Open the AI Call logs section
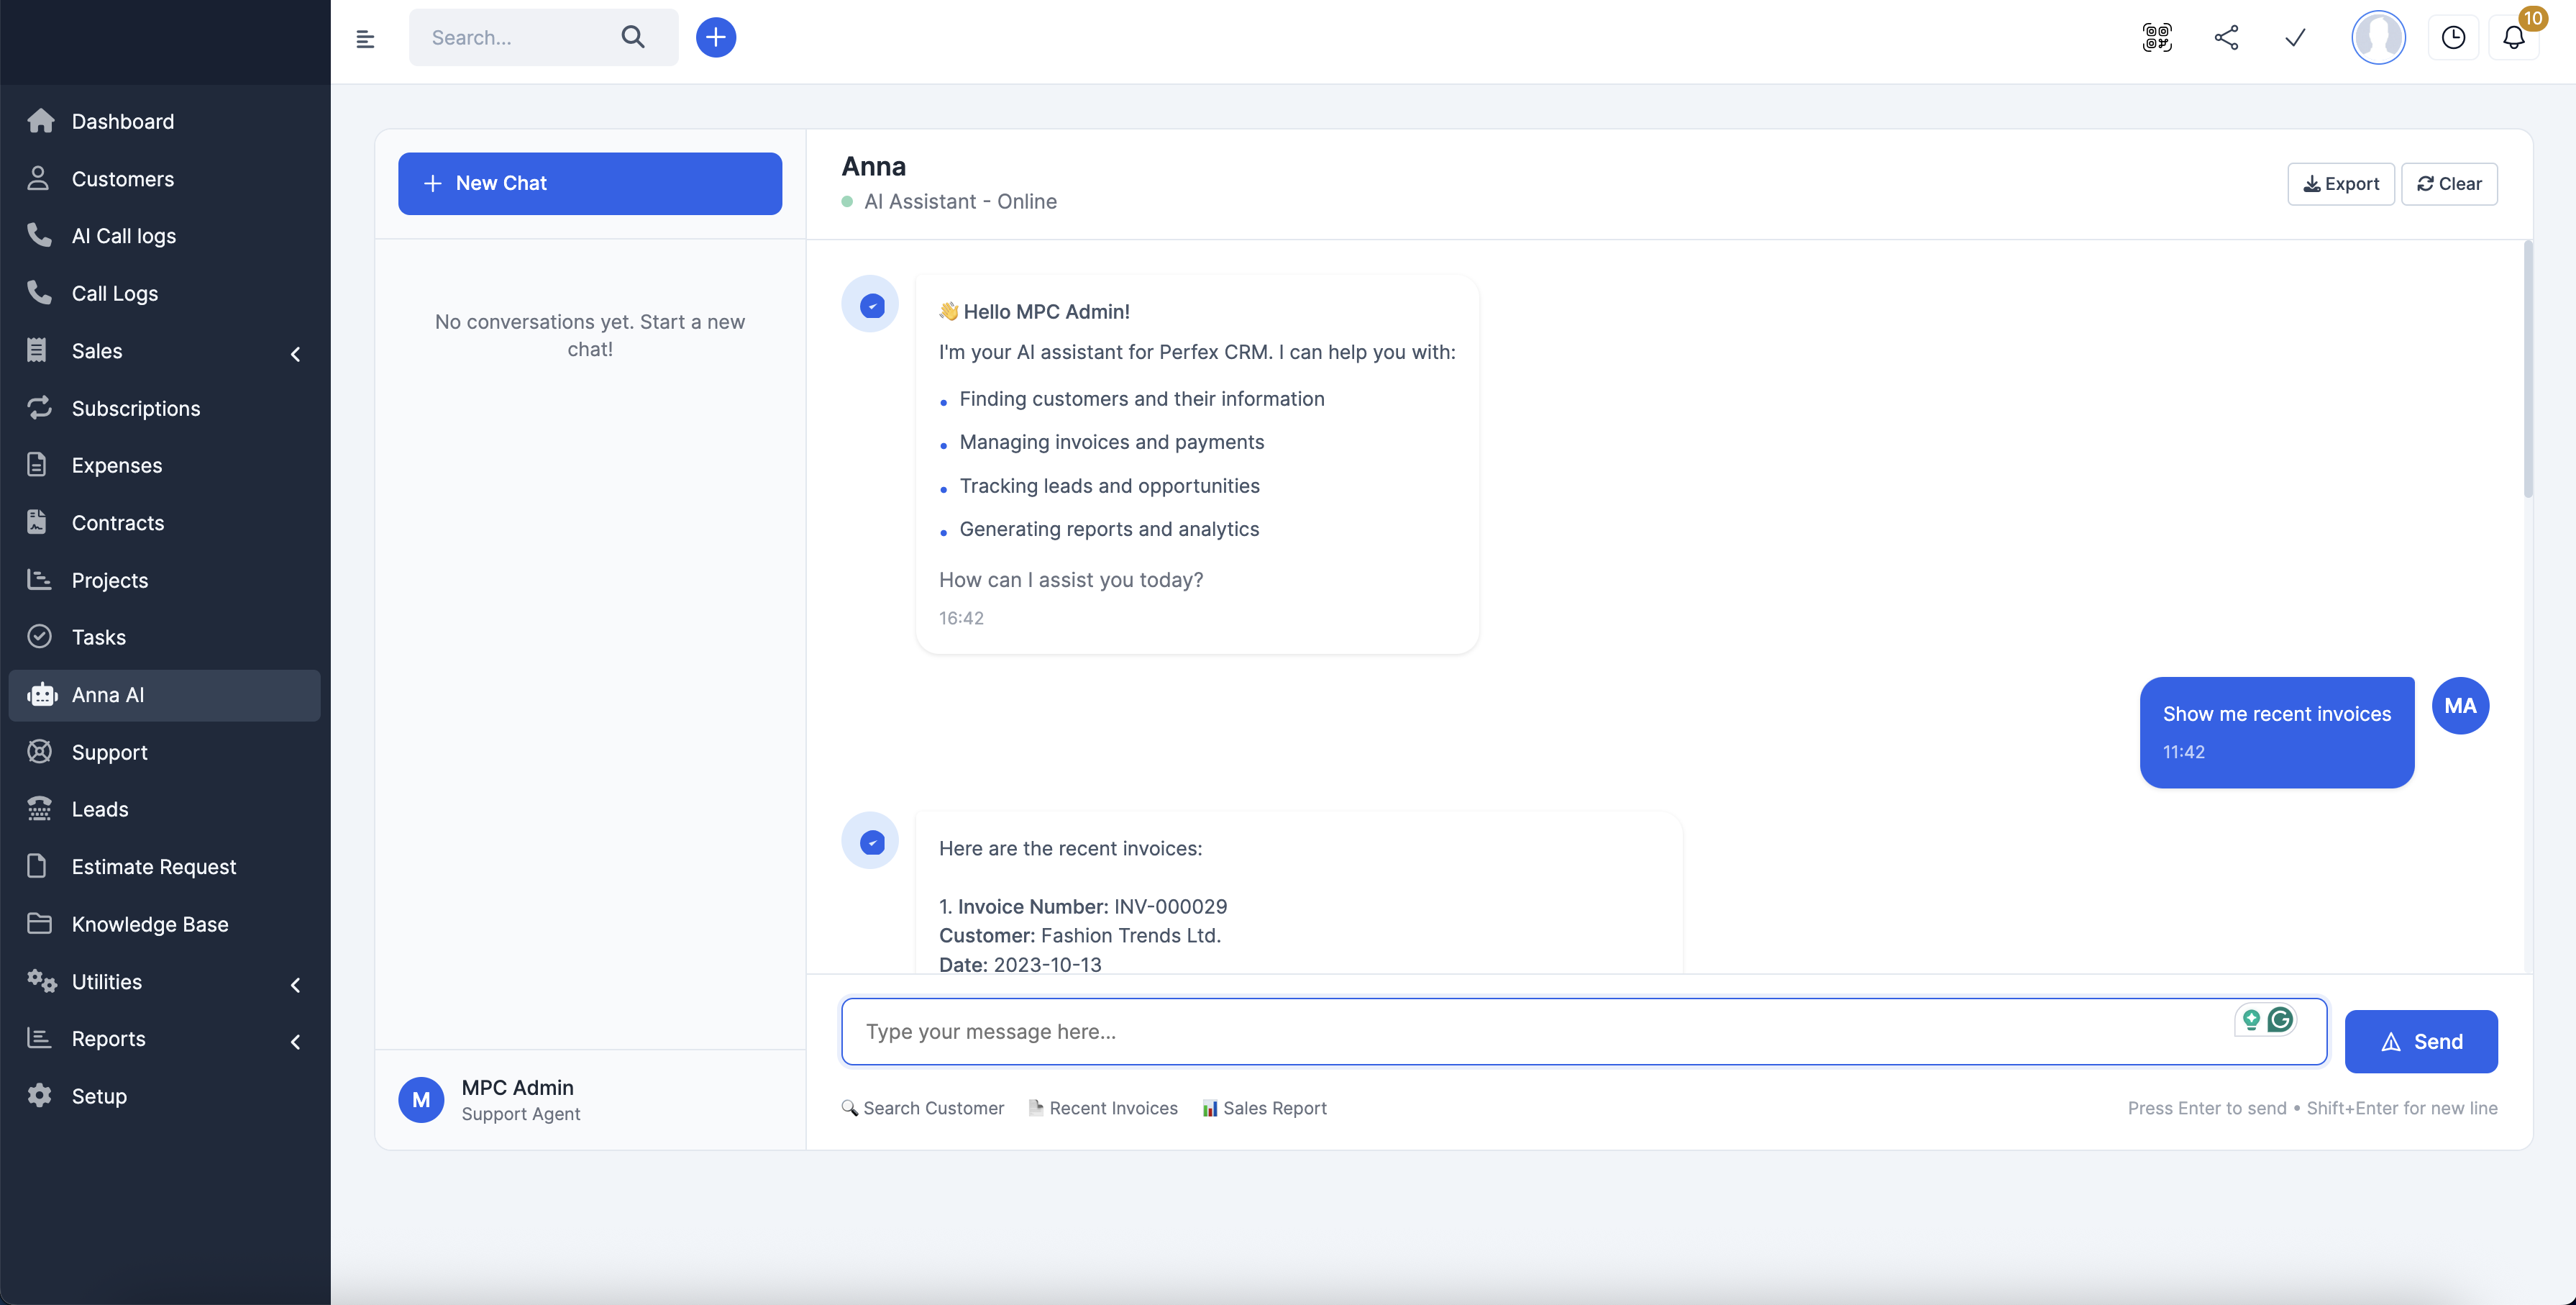 coord(123,235)
